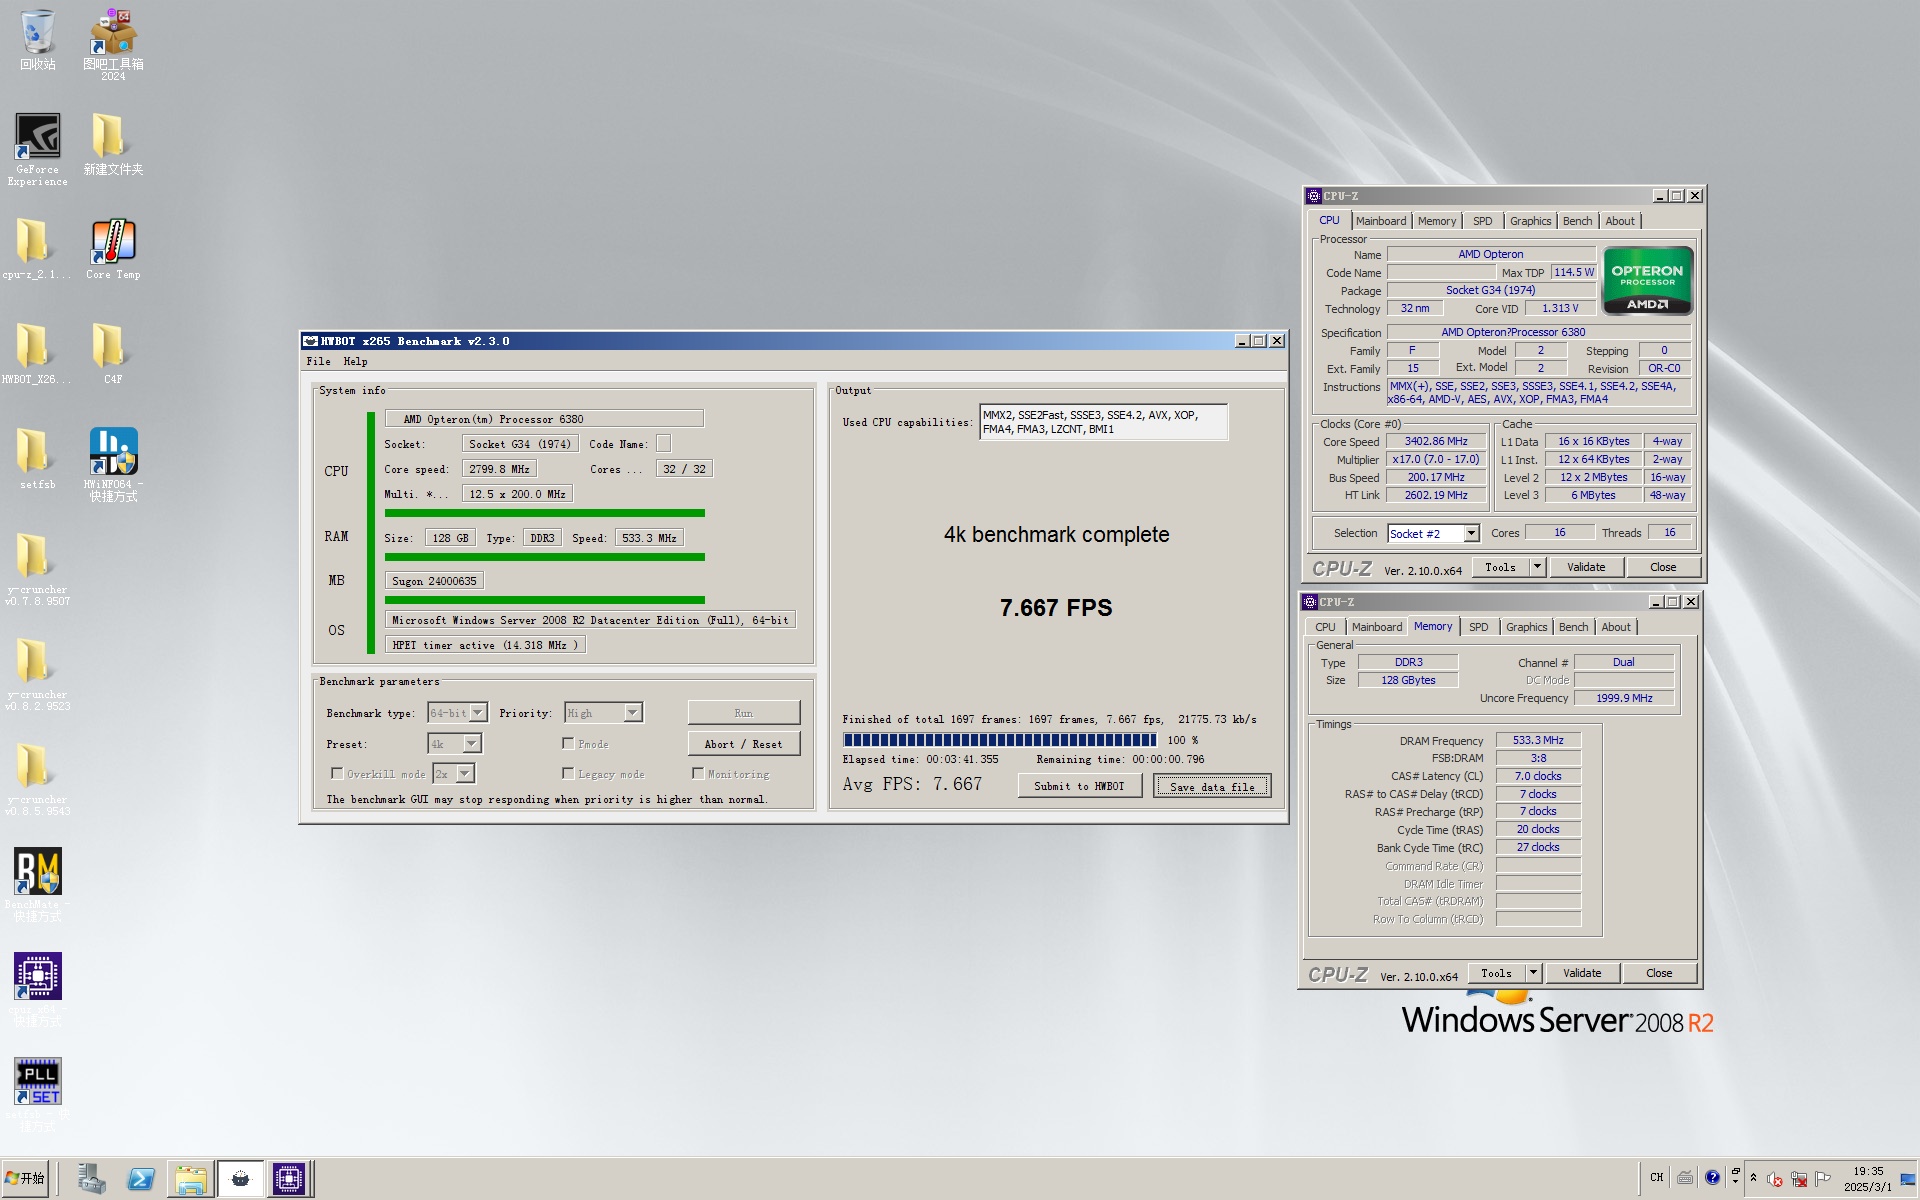Open the C4F folder on the desktop

pyautogui.click(x=113, y=354)
